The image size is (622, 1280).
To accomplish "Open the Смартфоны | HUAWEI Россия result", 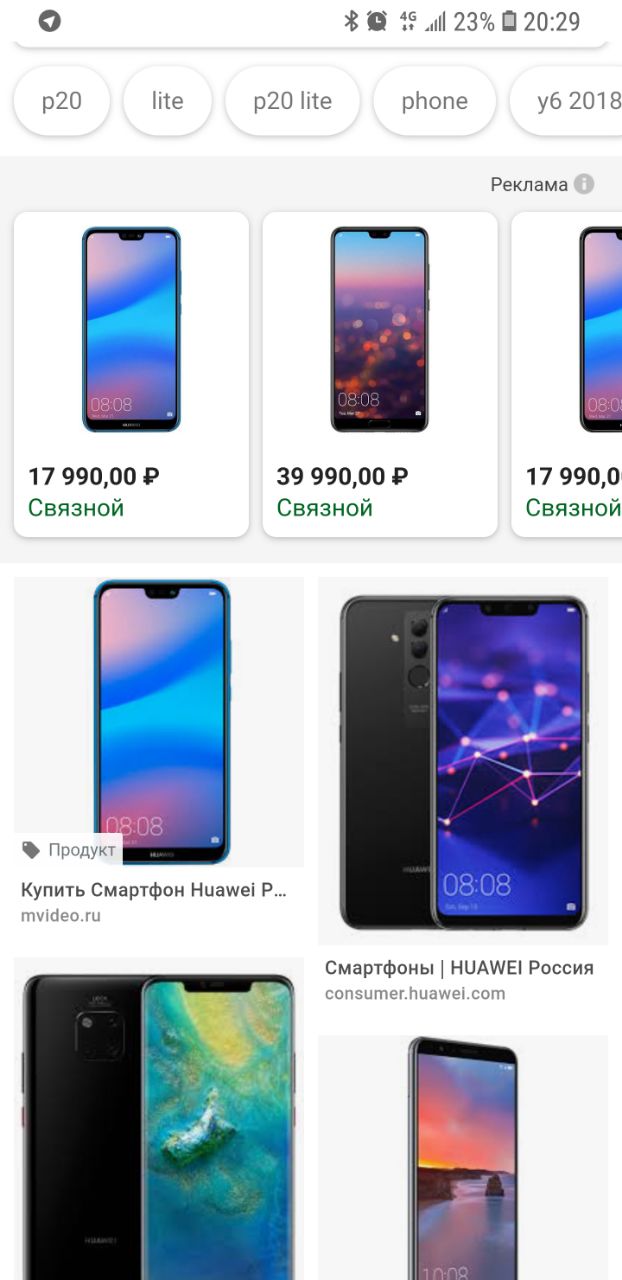I will coord(459,979).
